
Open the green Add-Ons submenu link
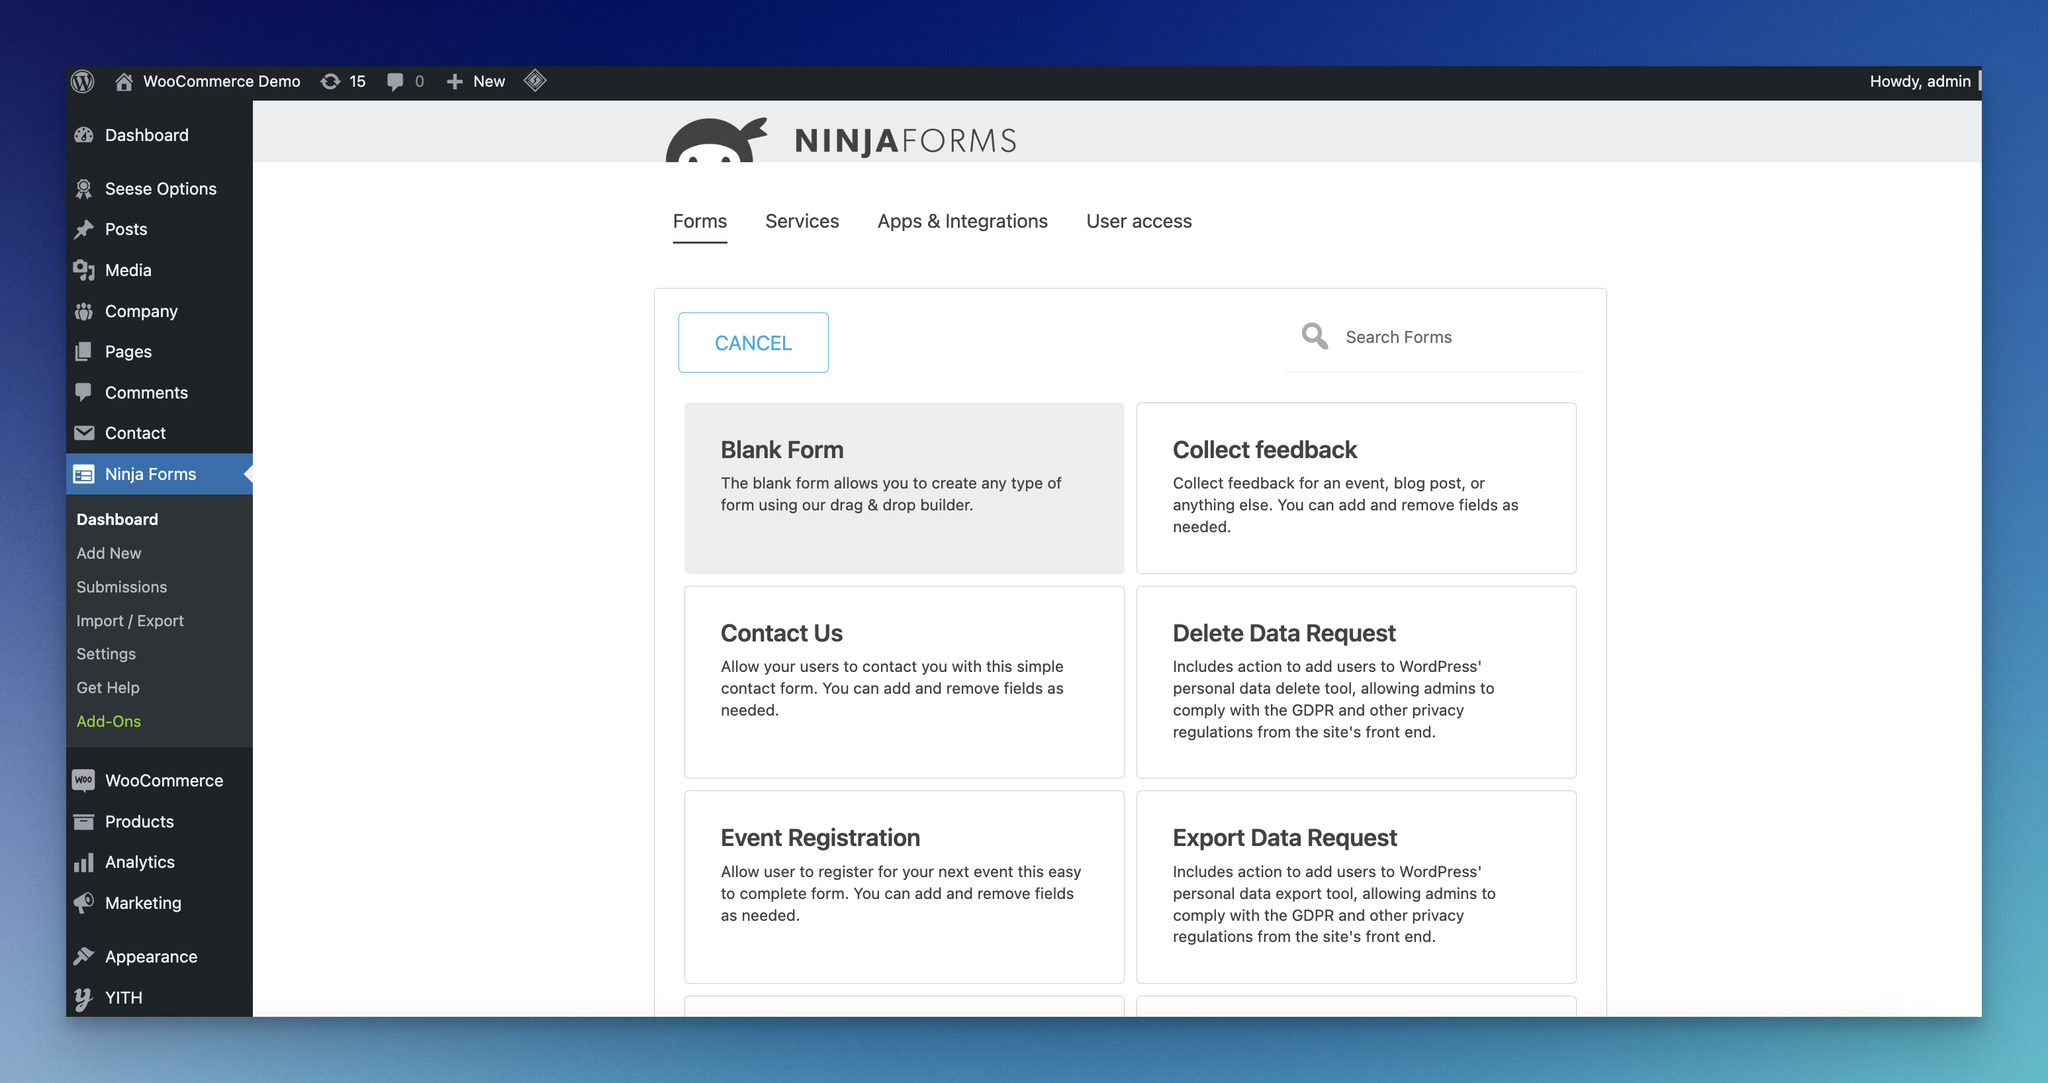[109, 721]
